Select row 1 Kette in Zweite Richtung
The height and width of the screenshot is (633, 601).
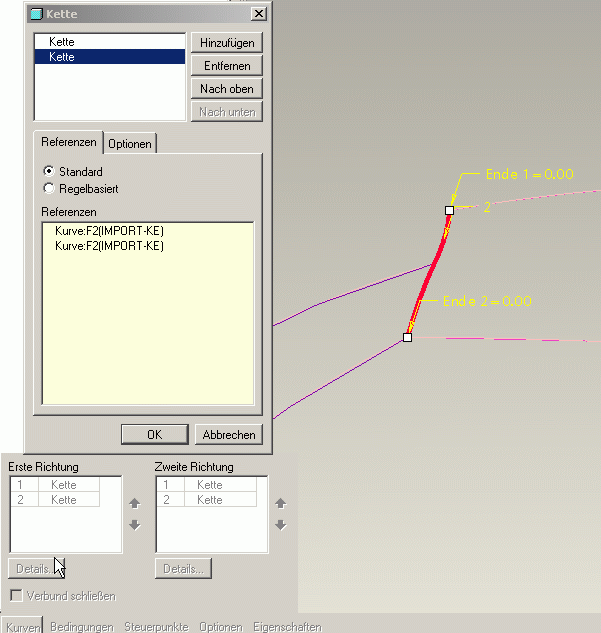[x=207, y=484]
